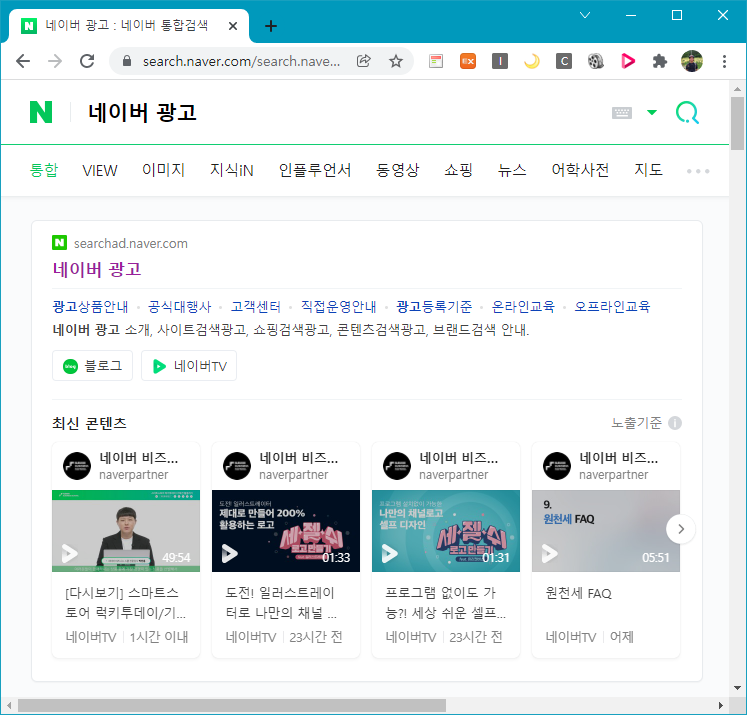
Task: Click the horizontal scrollbar thumb
Action: pyautogui.click(x=232, y=705)
